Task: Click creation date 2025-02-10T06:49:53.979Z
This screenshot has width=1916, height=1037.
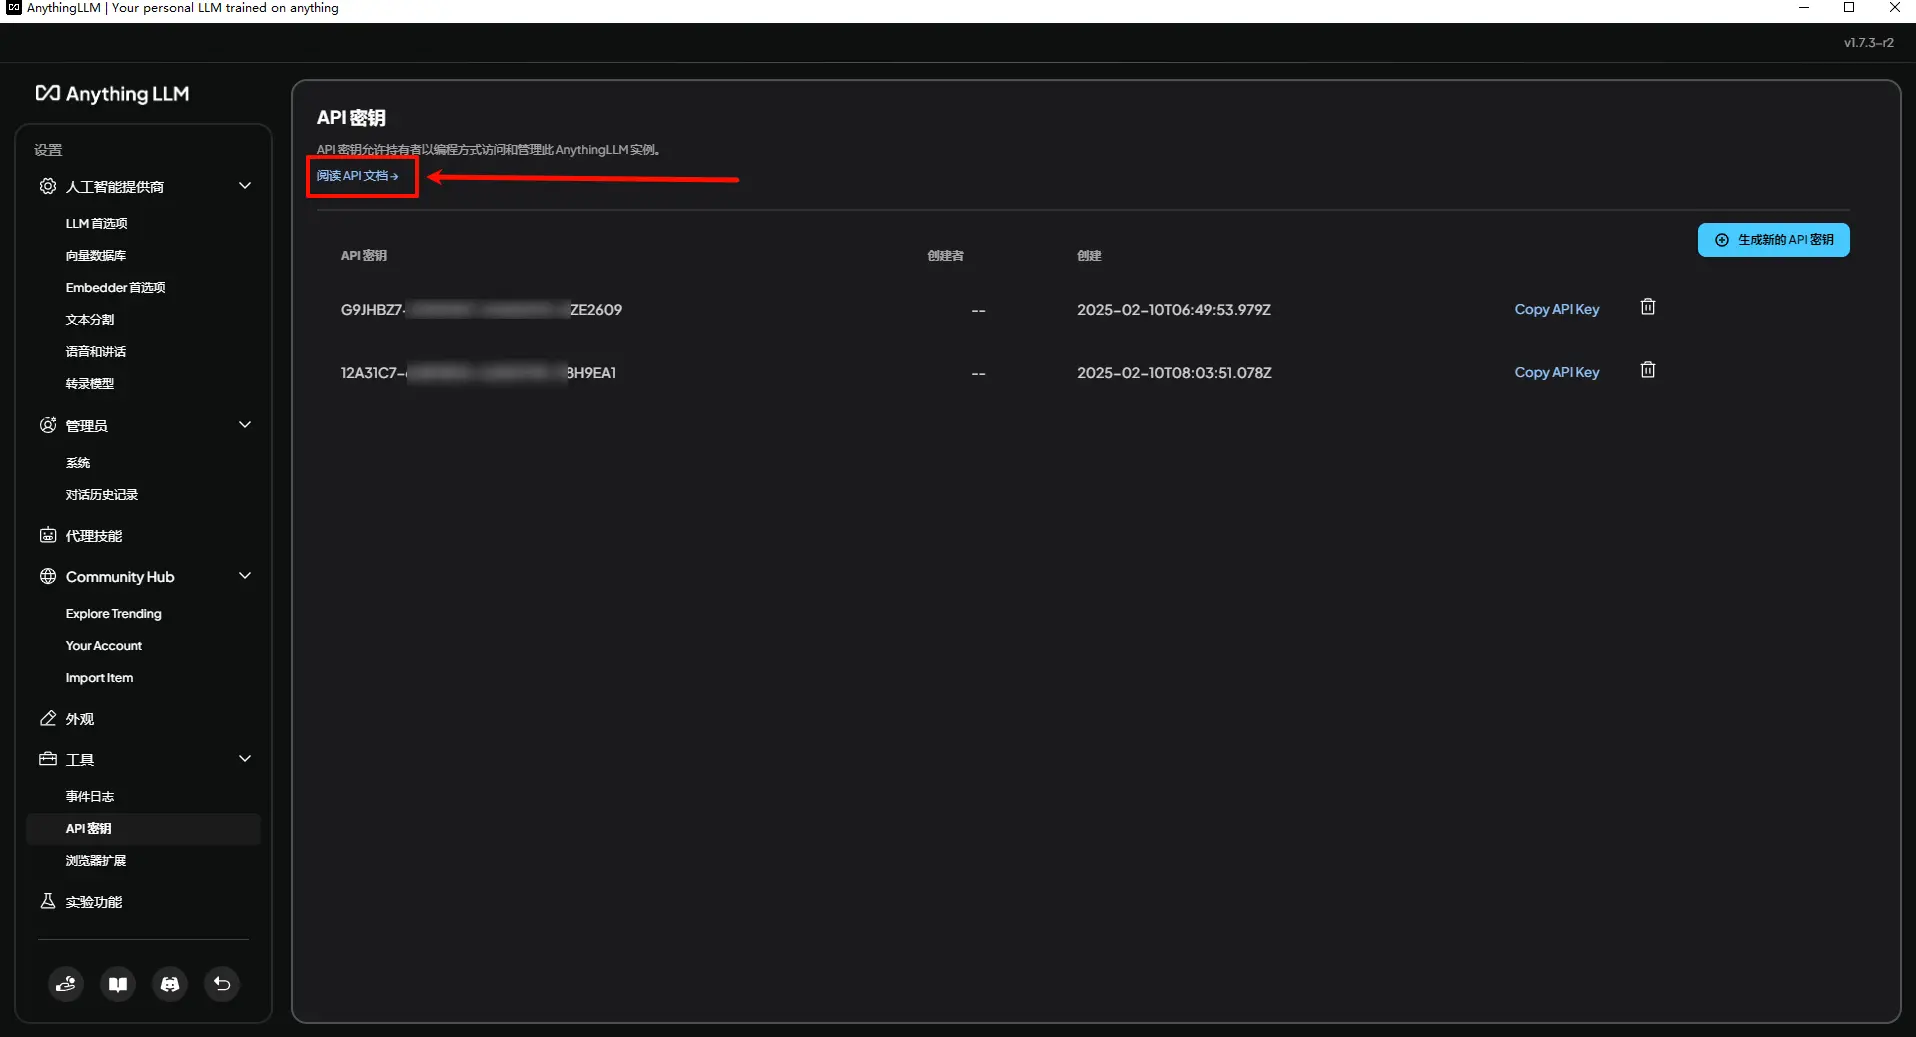Action: pos(1173,309)
